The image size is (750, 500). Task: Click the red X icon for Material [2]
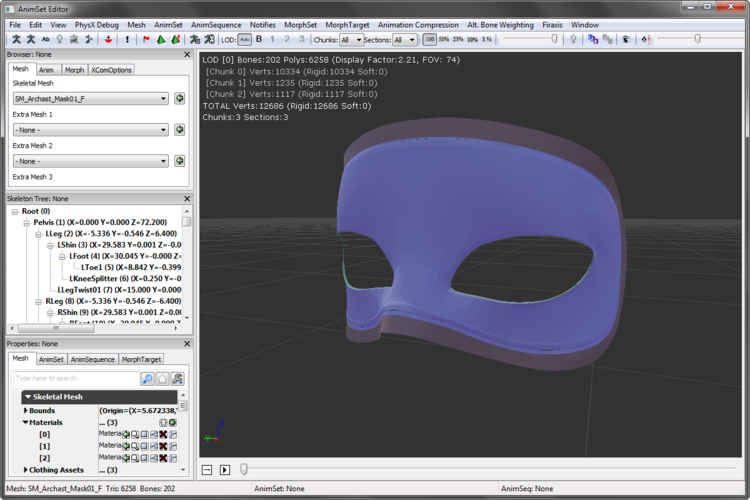[163, 458]
